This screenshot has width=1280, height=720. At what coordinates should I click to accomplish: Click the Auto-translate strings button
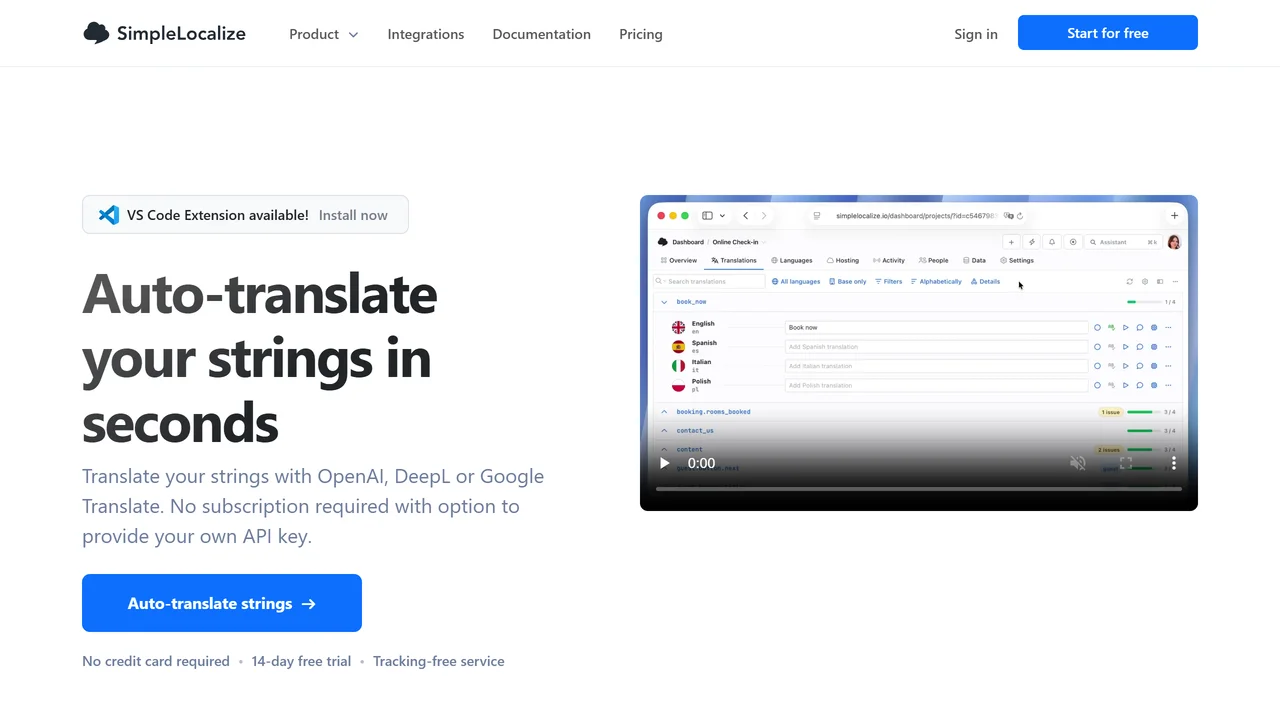[x=222, y=603]
